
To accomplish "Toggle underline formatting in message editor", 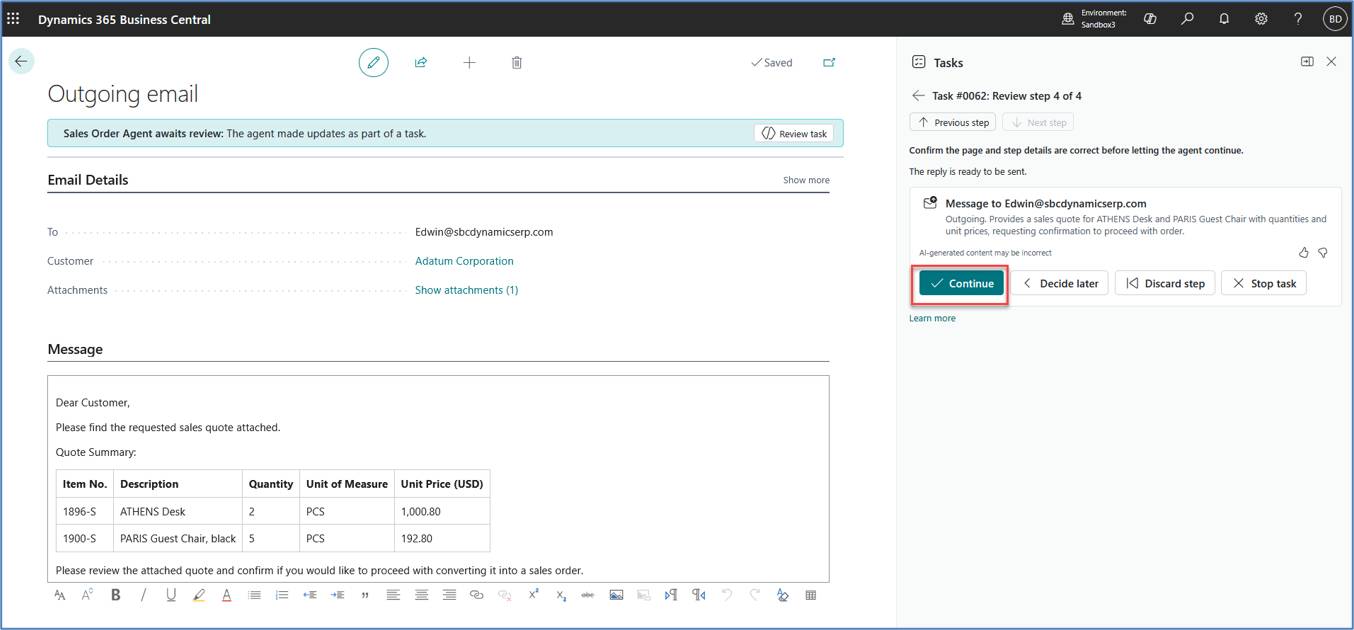I will click(171, 595).
